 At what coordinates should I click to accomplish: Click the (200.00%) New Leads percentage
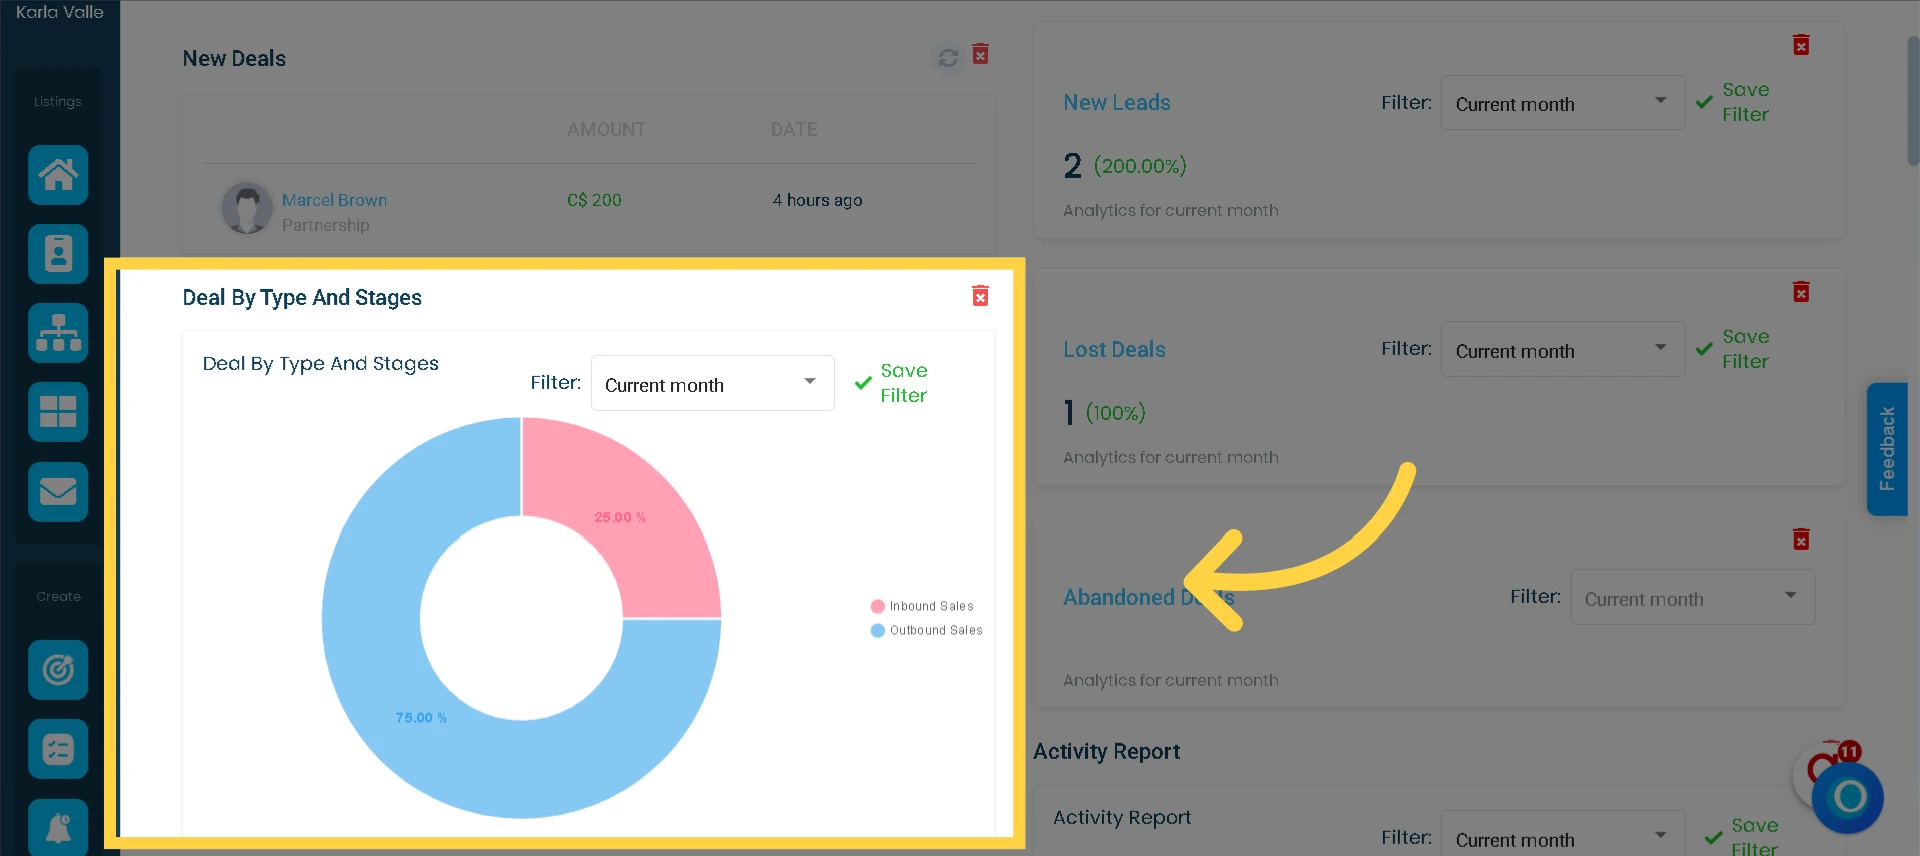1140,165
